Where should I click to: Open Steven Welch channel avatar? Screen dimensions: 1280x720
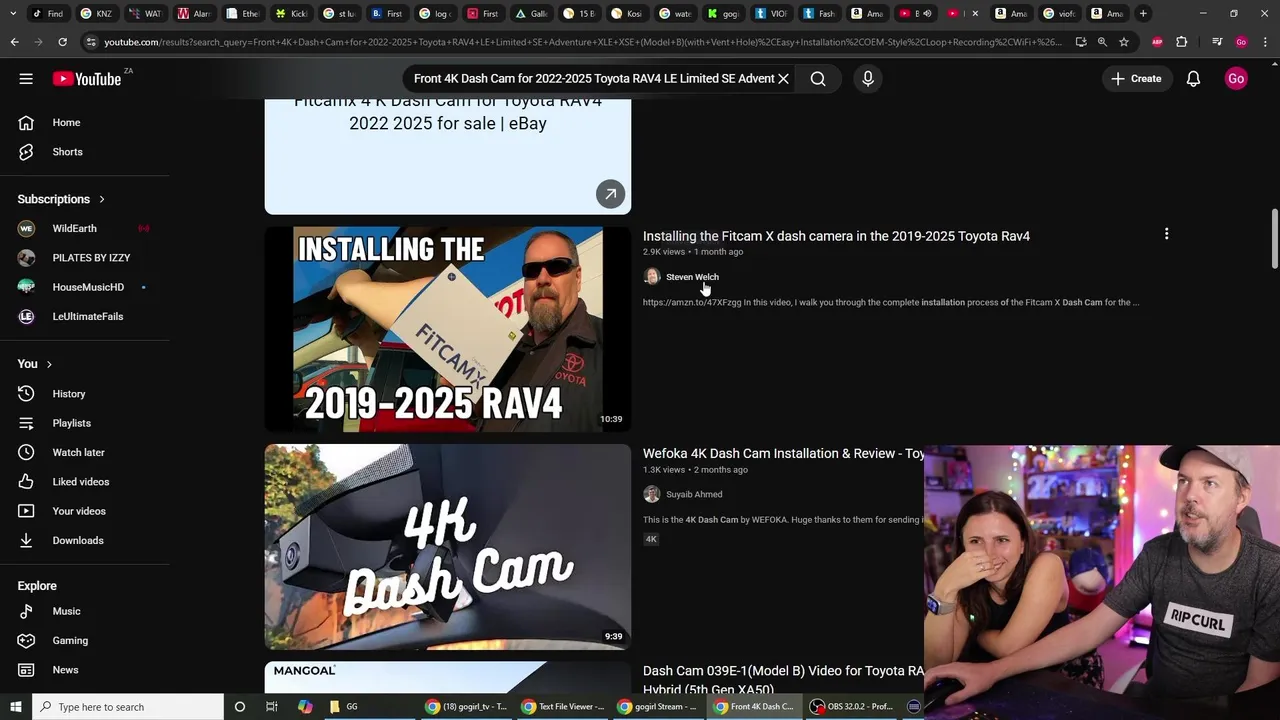pos(652,277)
